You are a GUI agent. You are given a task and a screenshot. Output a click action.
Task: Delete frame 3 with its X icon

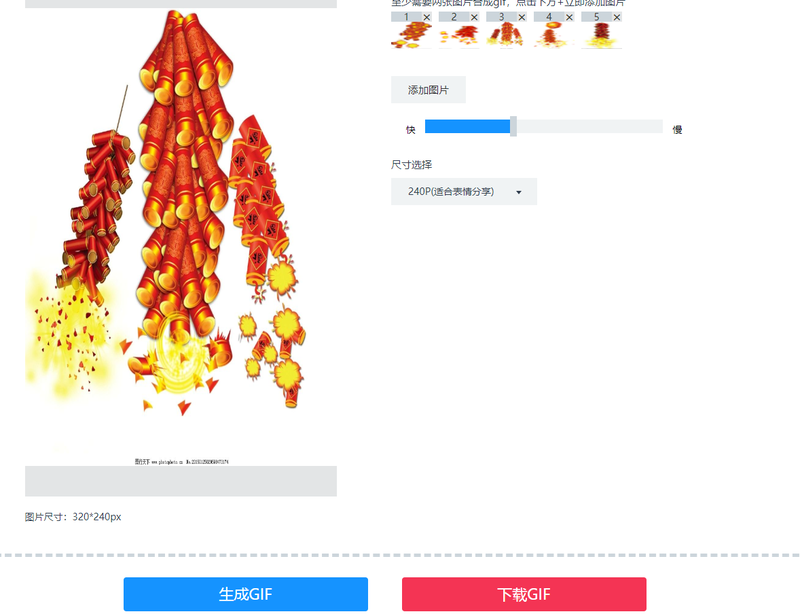(x=522, y=17)
